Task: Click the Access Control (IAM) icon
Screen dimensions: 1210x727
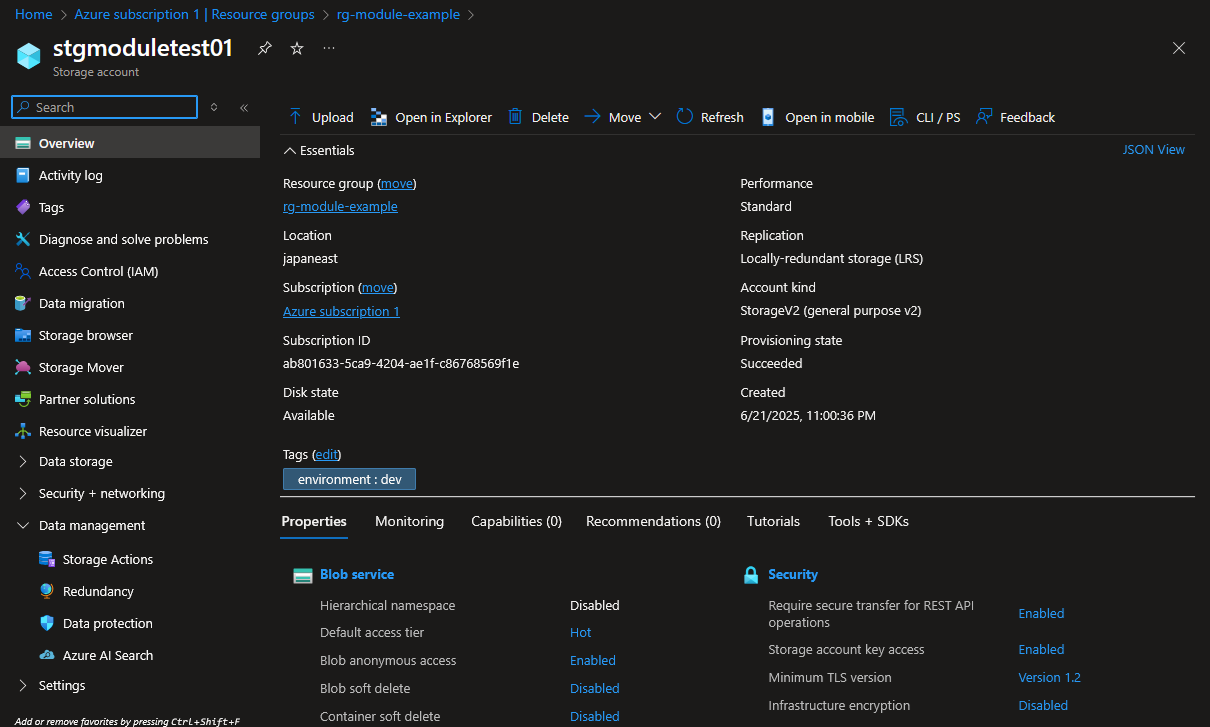Action: (23, 271)
